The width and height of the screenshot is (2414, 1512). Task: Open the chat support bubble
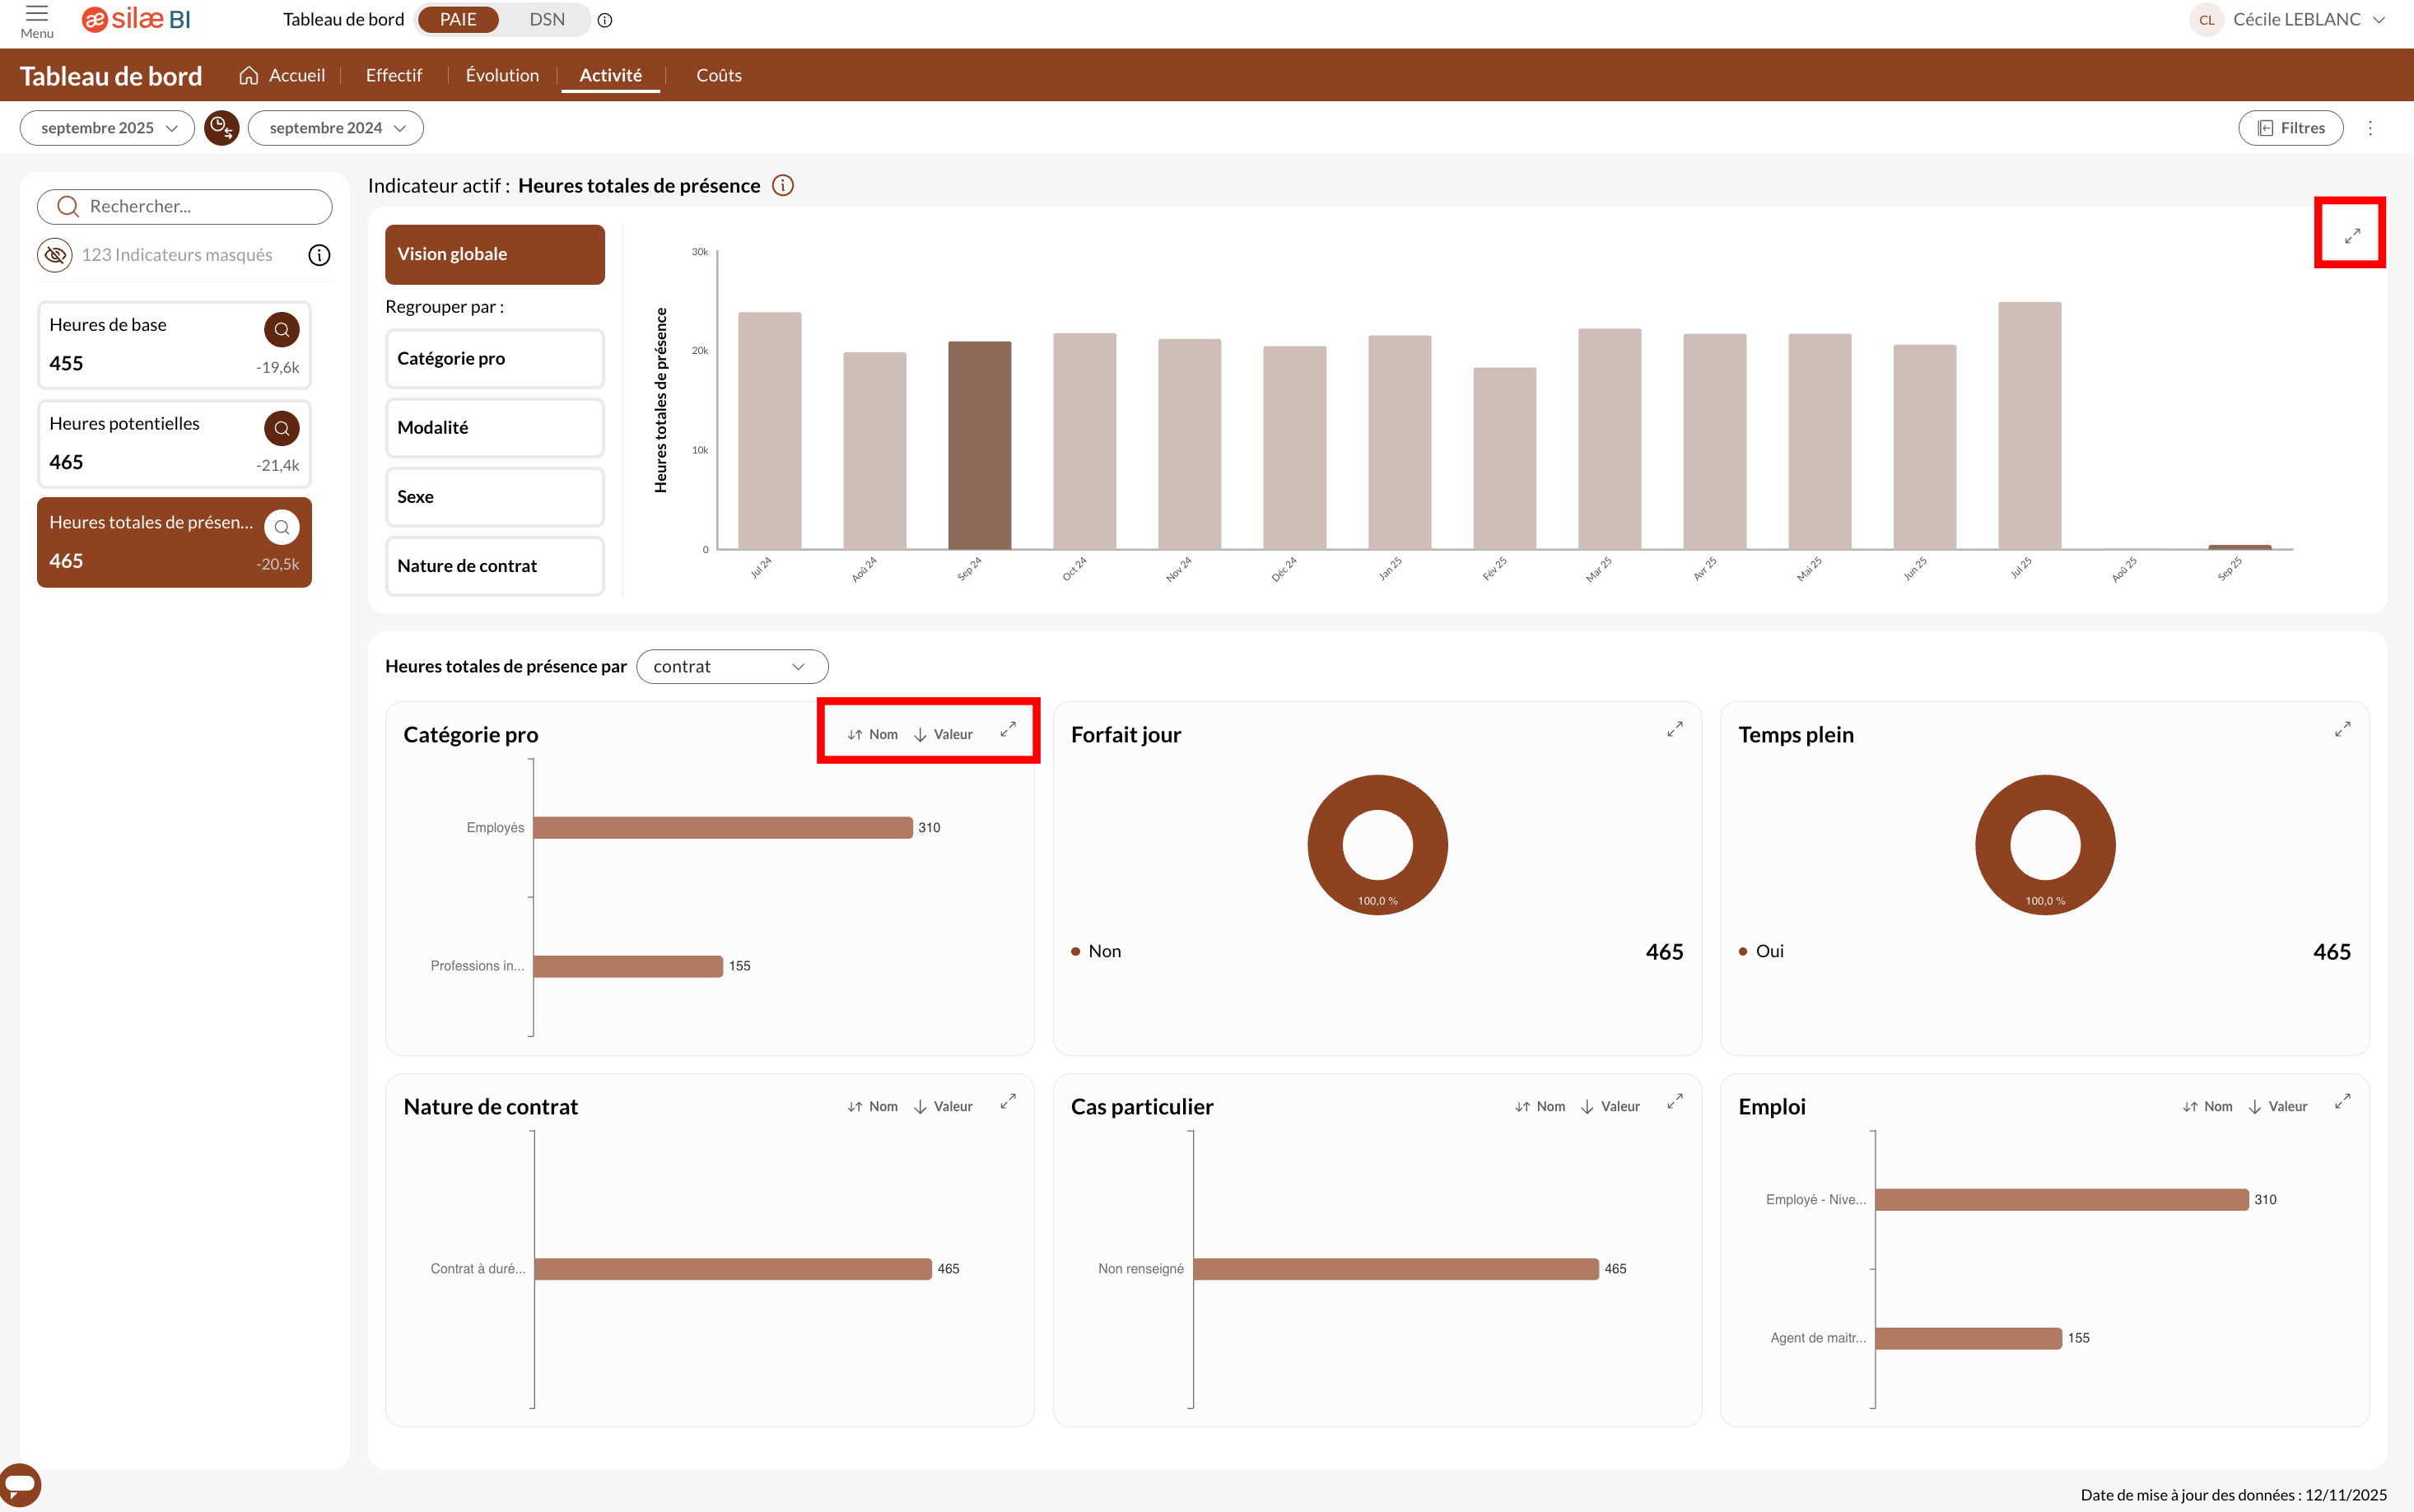click(x=20, y=1484)
